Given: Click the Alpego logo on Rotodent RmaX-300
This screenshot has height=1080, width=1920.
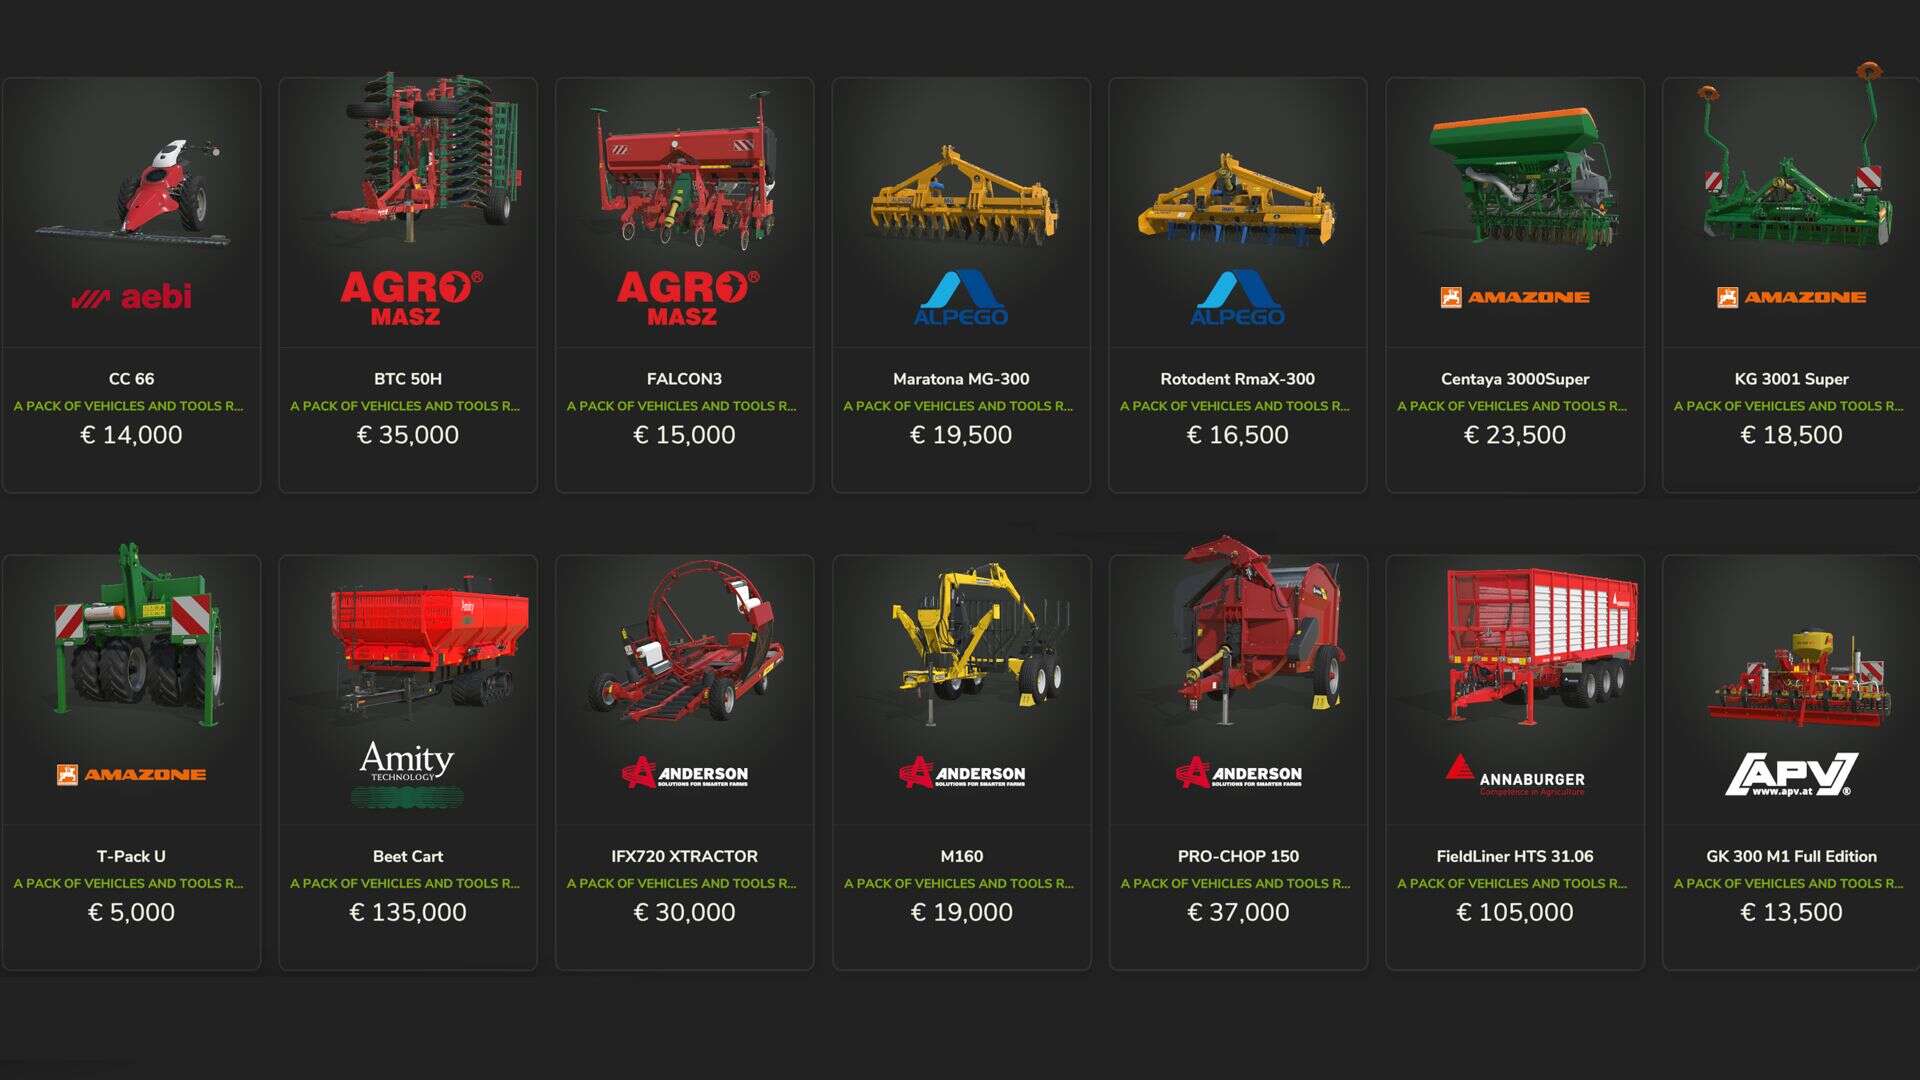Looking at the screenshot, I should tap(1237, 297).
